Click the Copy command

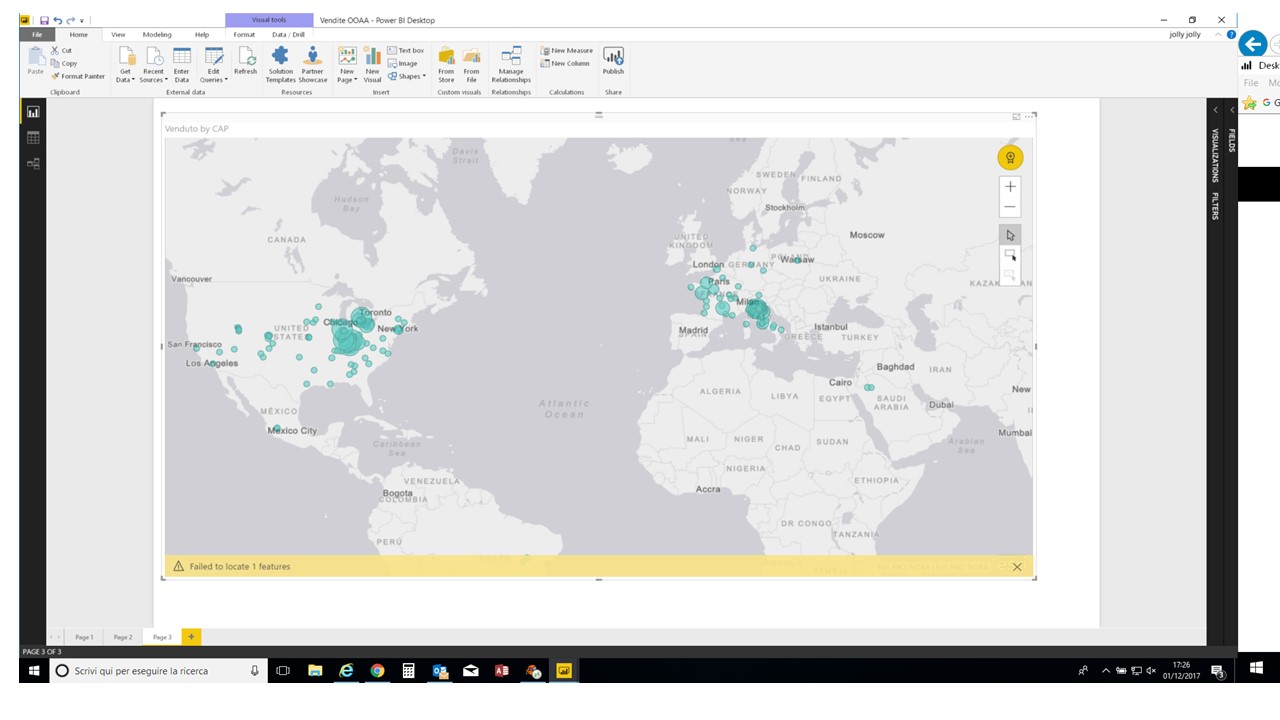pyautogui.click(x=64, y=63)
